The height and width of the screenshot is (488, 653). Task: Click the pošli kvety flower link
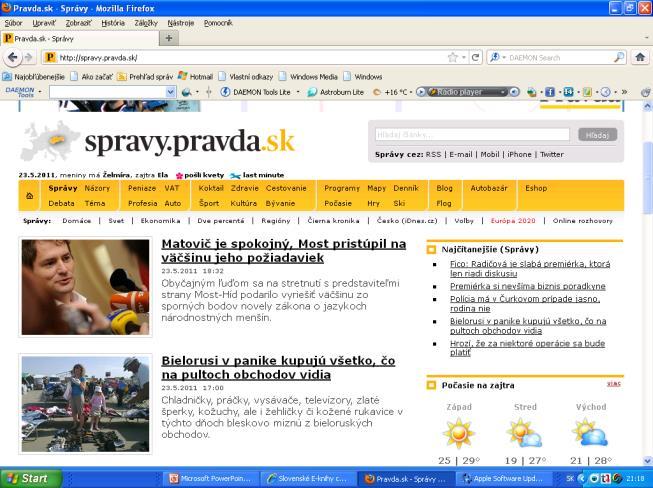200,175
